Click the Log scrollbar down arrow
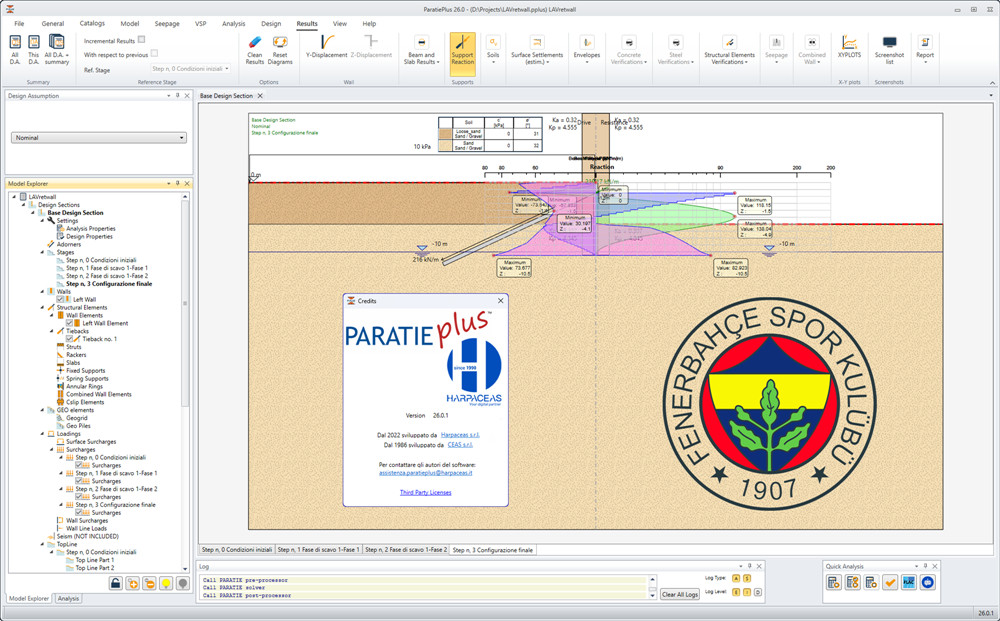Viewport: 1000px width, 621px height. coord(652,595)
